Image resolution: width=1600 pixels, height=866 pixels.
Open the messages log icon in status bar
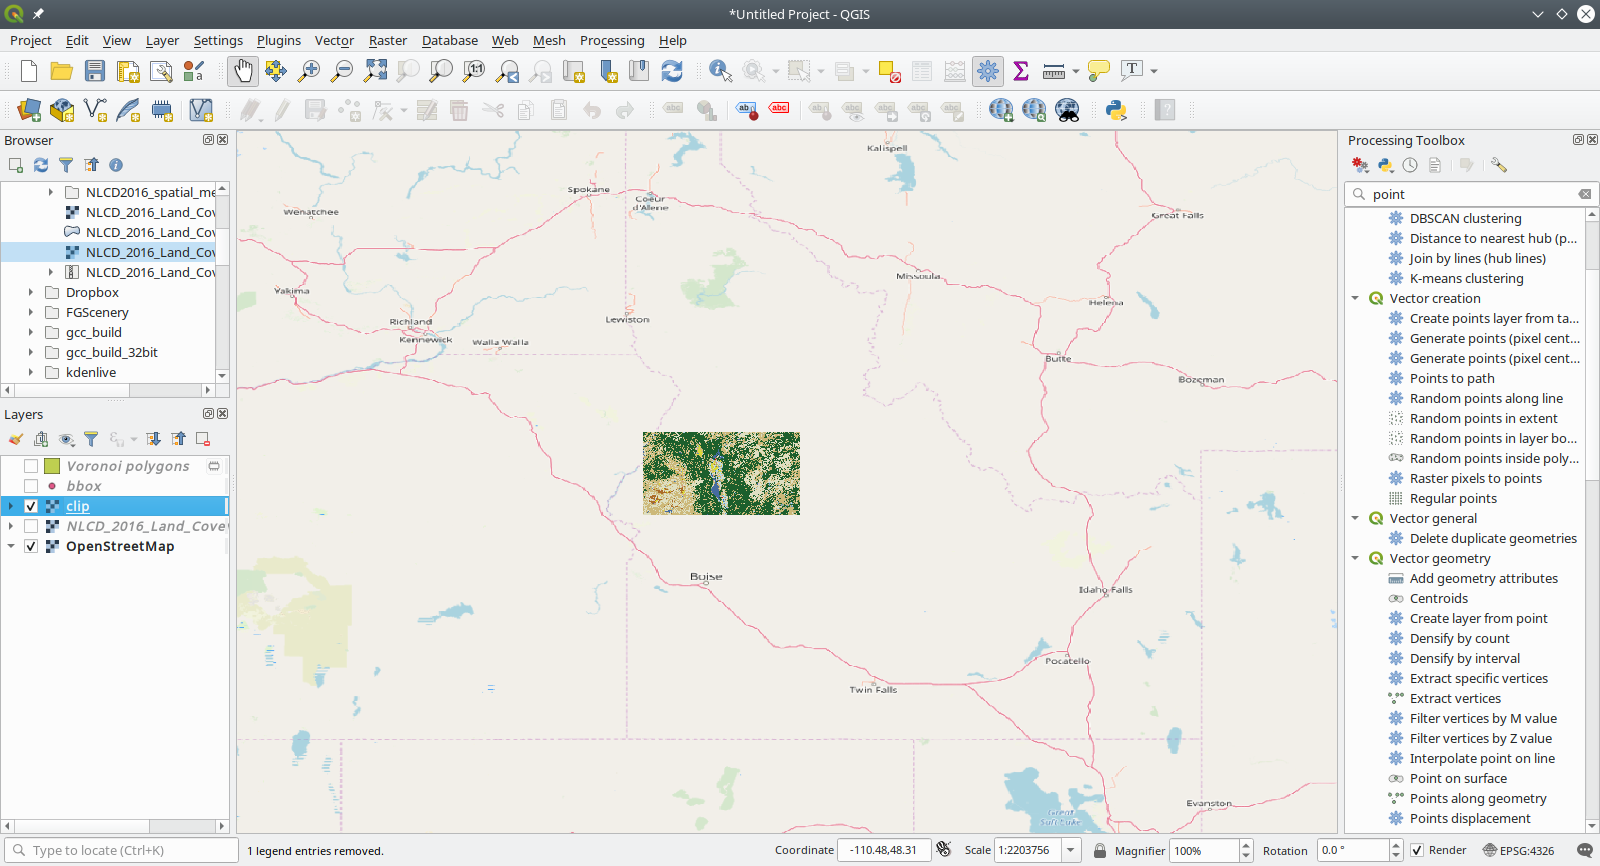pyautogui.click(x=1585, y=850)
